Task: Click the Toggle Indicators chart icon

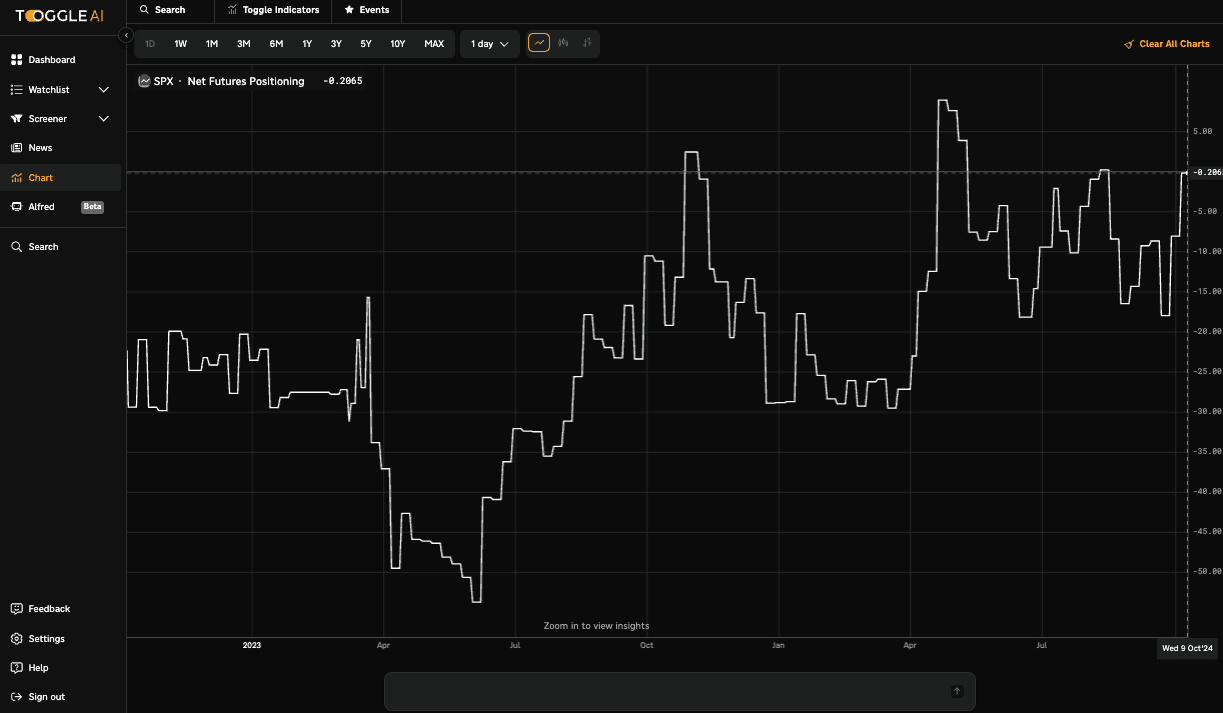Action: (232, 10)
